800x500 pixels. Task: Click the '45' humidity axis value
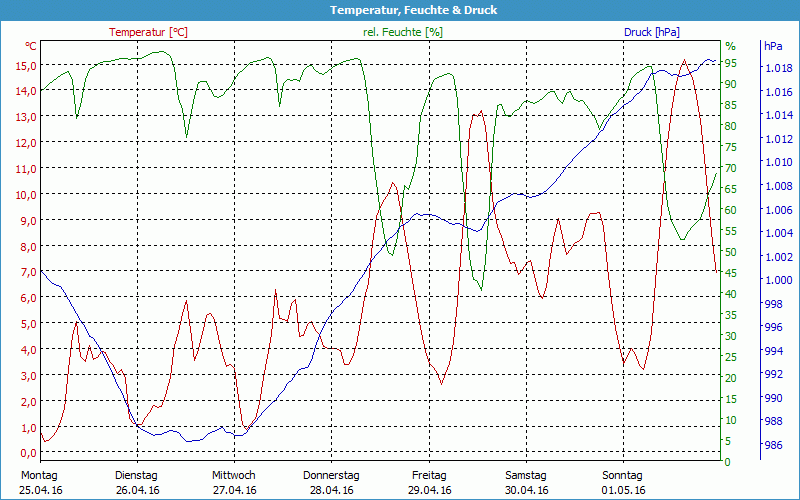pyautogui.click(x=731, y=273)
